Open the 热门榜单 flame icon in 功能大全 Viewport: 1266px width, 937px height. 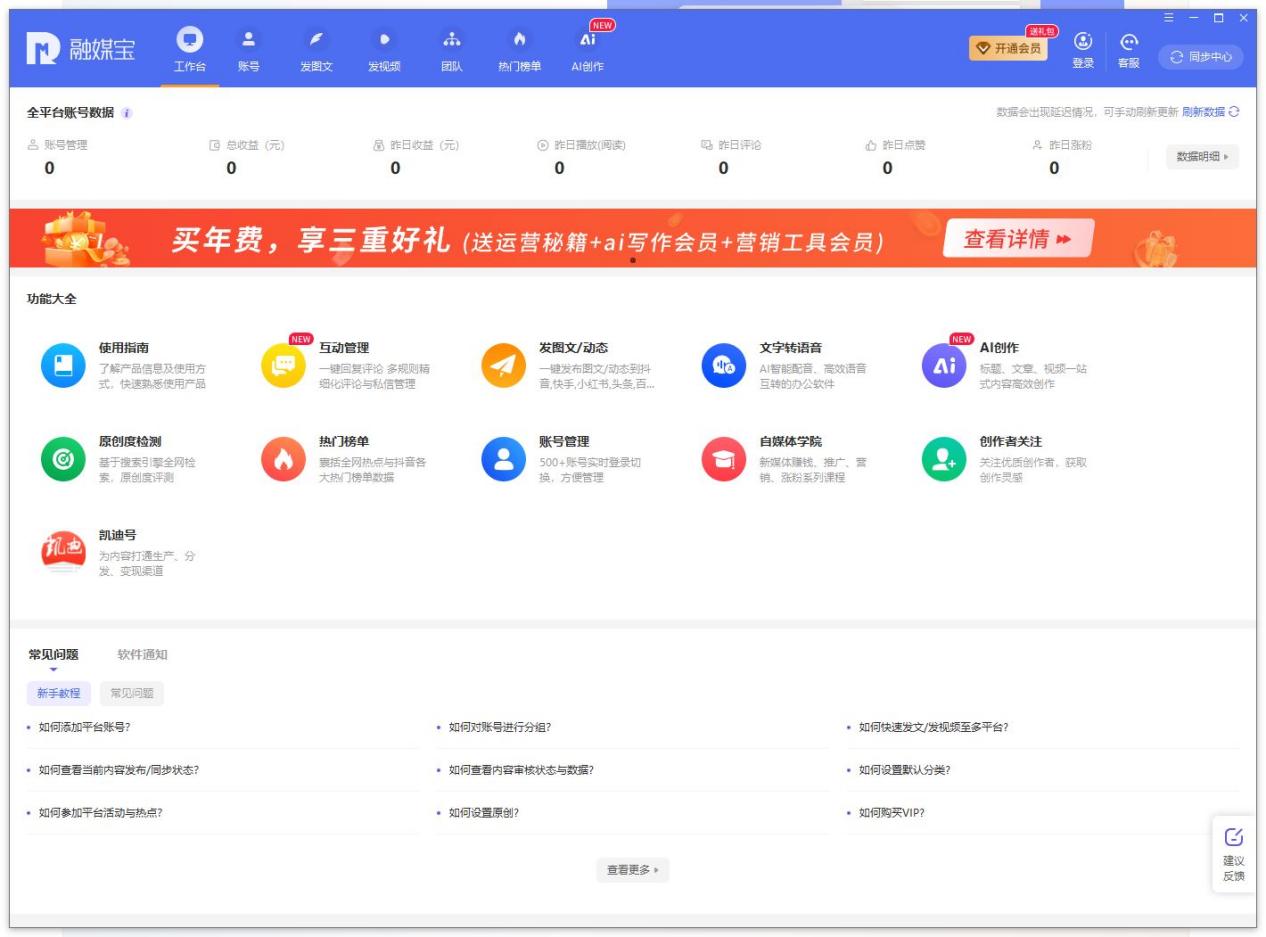pyautogui.click(x=282, y=459)
